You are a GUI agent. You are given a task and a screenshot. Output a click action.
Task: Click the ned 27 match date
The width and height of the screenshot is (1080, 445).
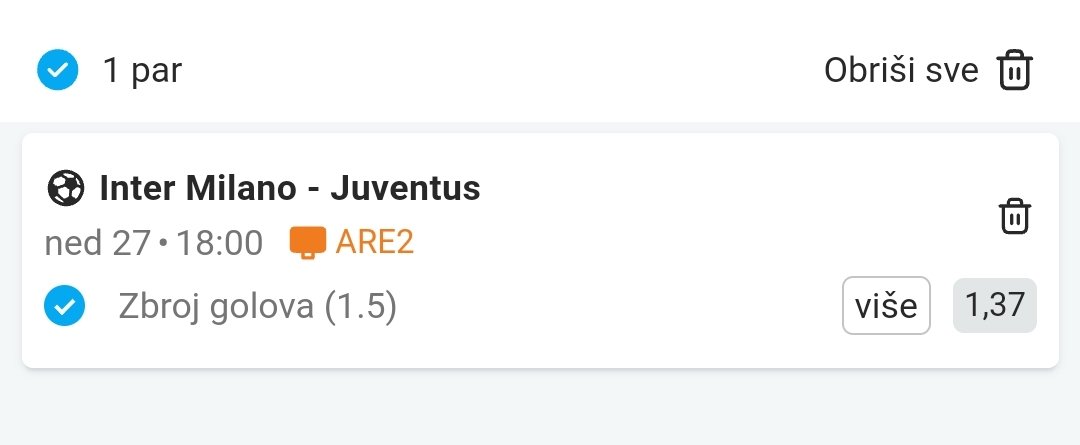tap(97, 242)
